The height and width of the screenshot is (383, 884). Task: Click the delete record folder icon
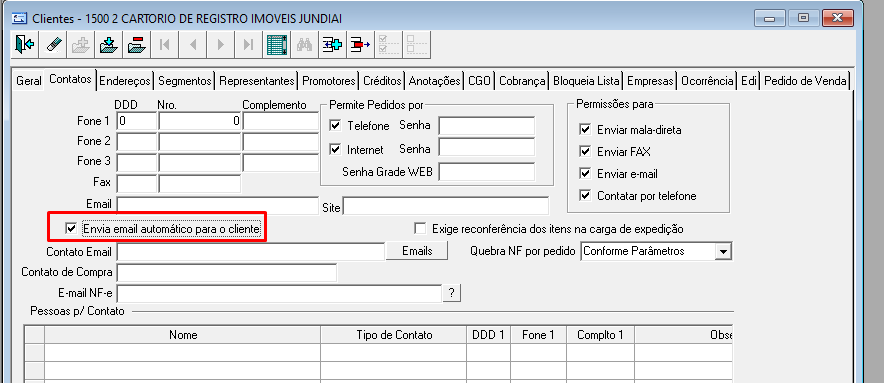tap(136, 44)
